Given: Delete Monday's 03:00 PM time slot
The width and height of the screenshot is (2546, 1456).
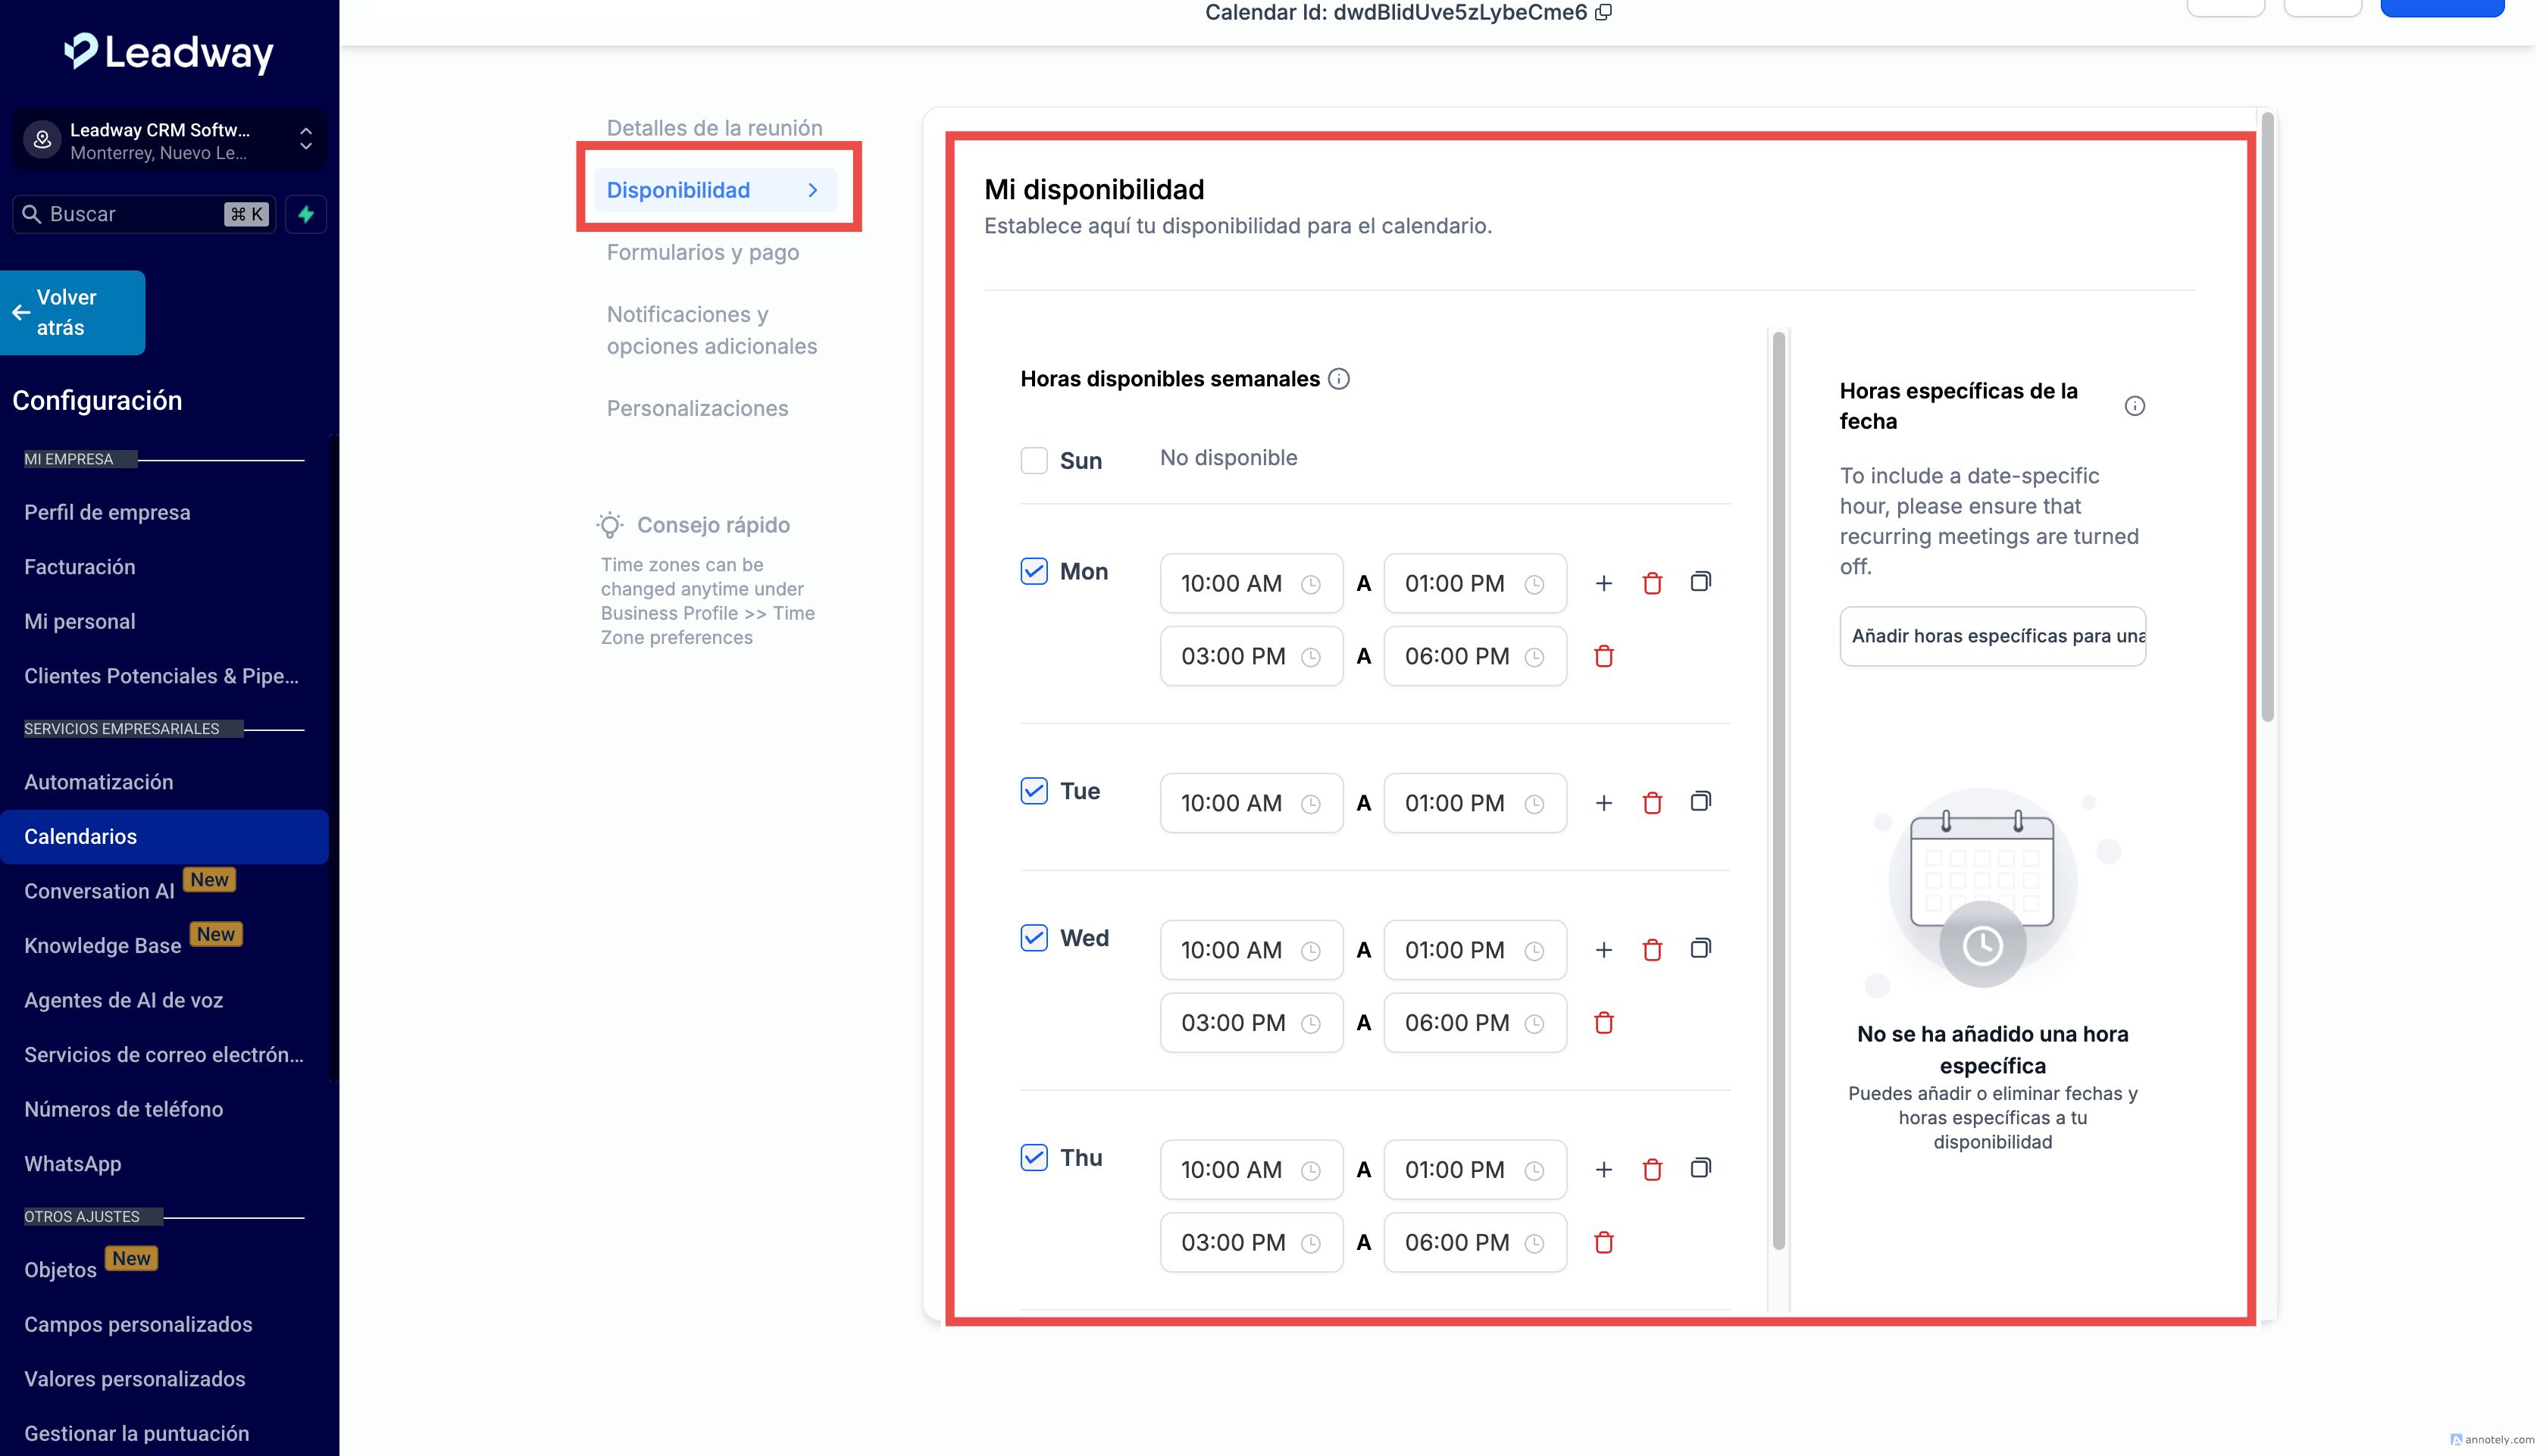Looking at the screenshot, I should pyautogui.click(x=1604, y=656).
